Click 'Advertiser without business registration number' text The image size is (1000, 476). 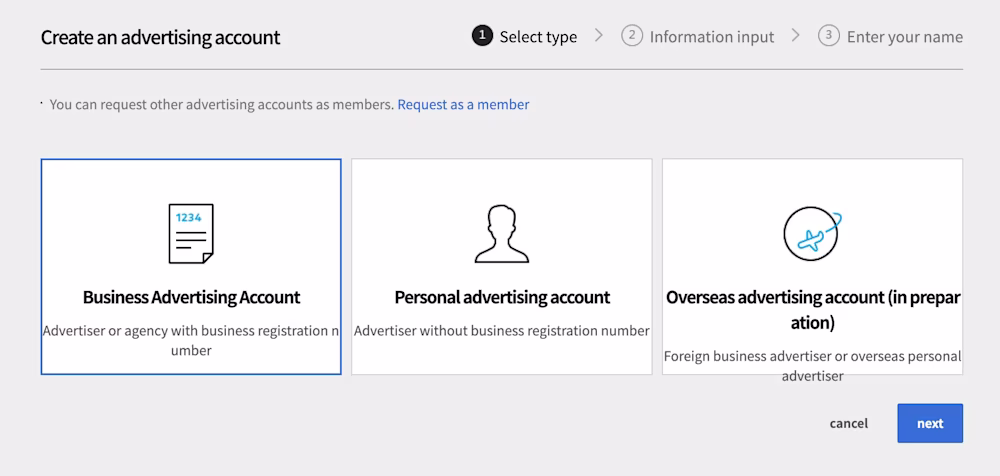(x=502, y=331)
